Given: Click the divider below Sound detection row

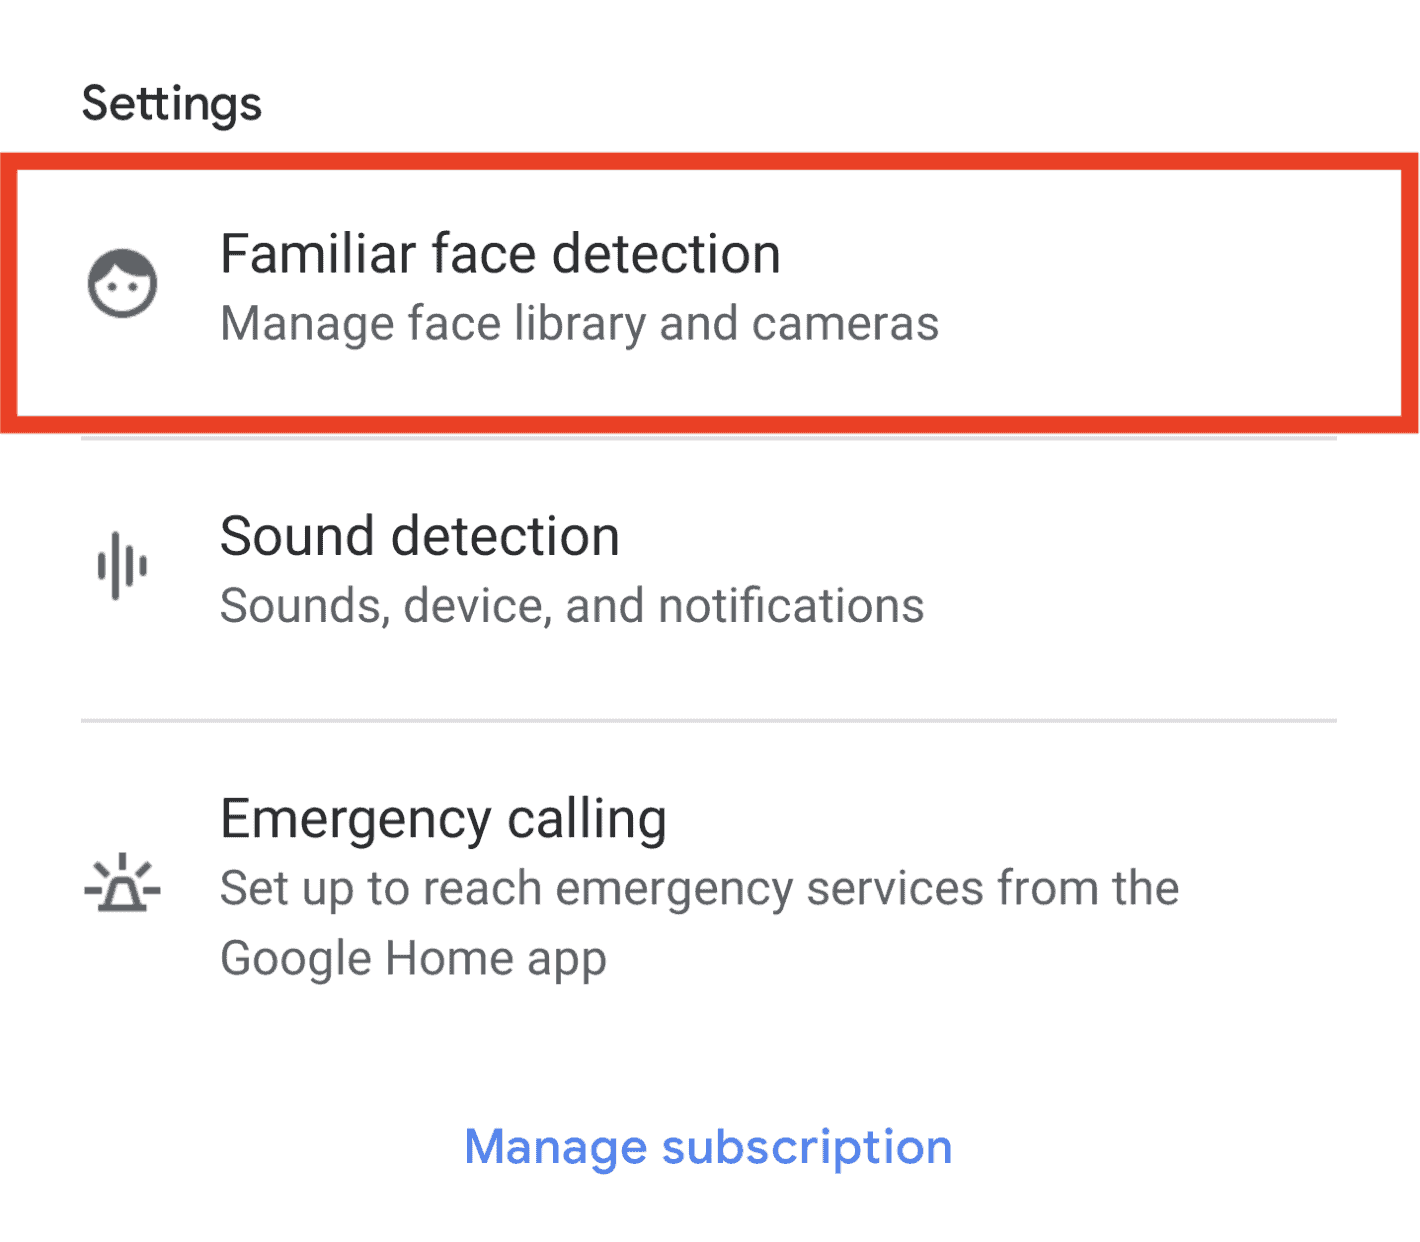Looking at the screenshot, I should click(x=709, y=720).
